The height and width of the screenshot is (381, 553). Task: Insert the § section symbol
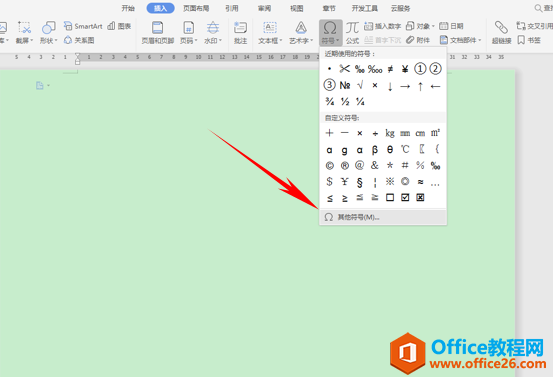pos(359,182)
